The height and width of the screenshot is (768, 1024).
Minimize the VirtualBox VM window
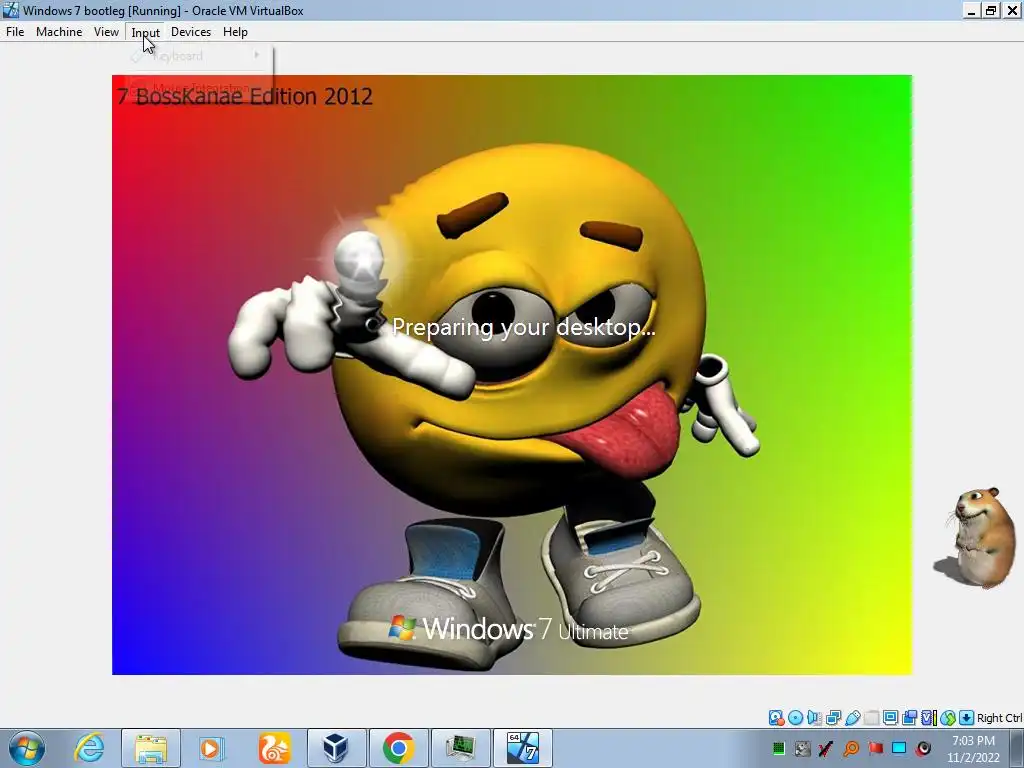click(972, 10)
